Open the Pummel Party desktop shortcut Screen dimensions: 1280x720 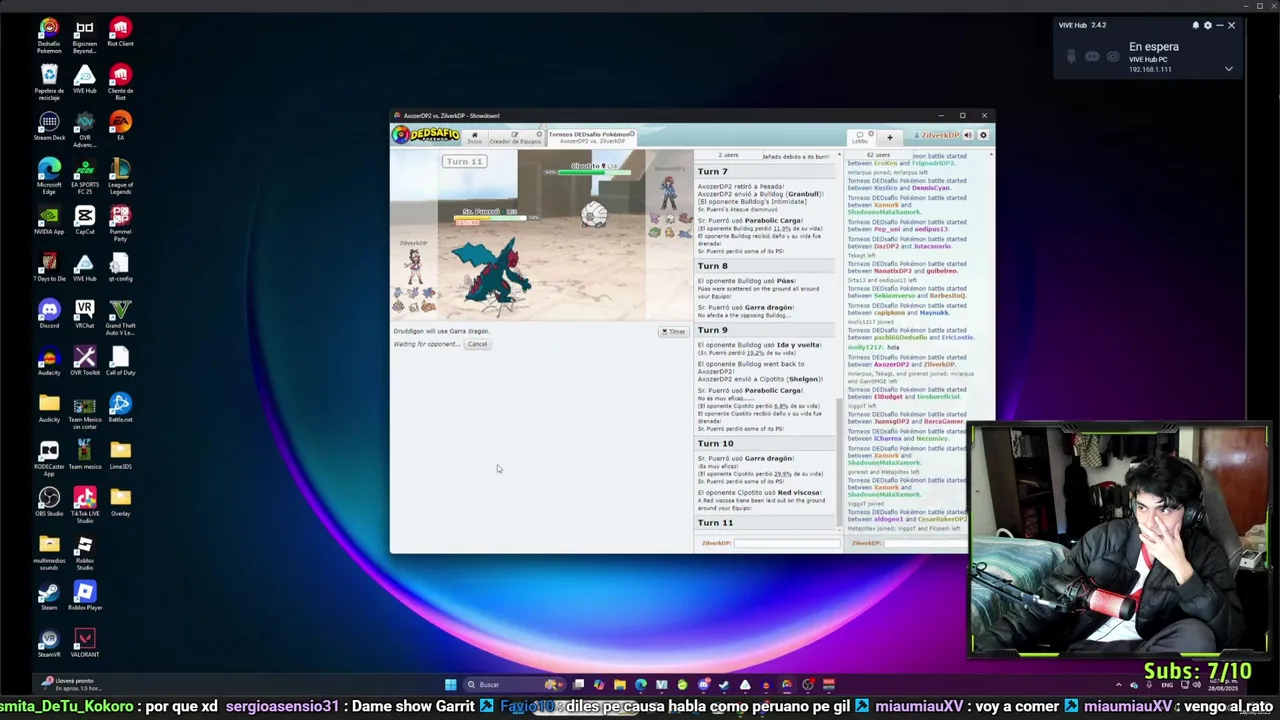[x=120, y=222]
